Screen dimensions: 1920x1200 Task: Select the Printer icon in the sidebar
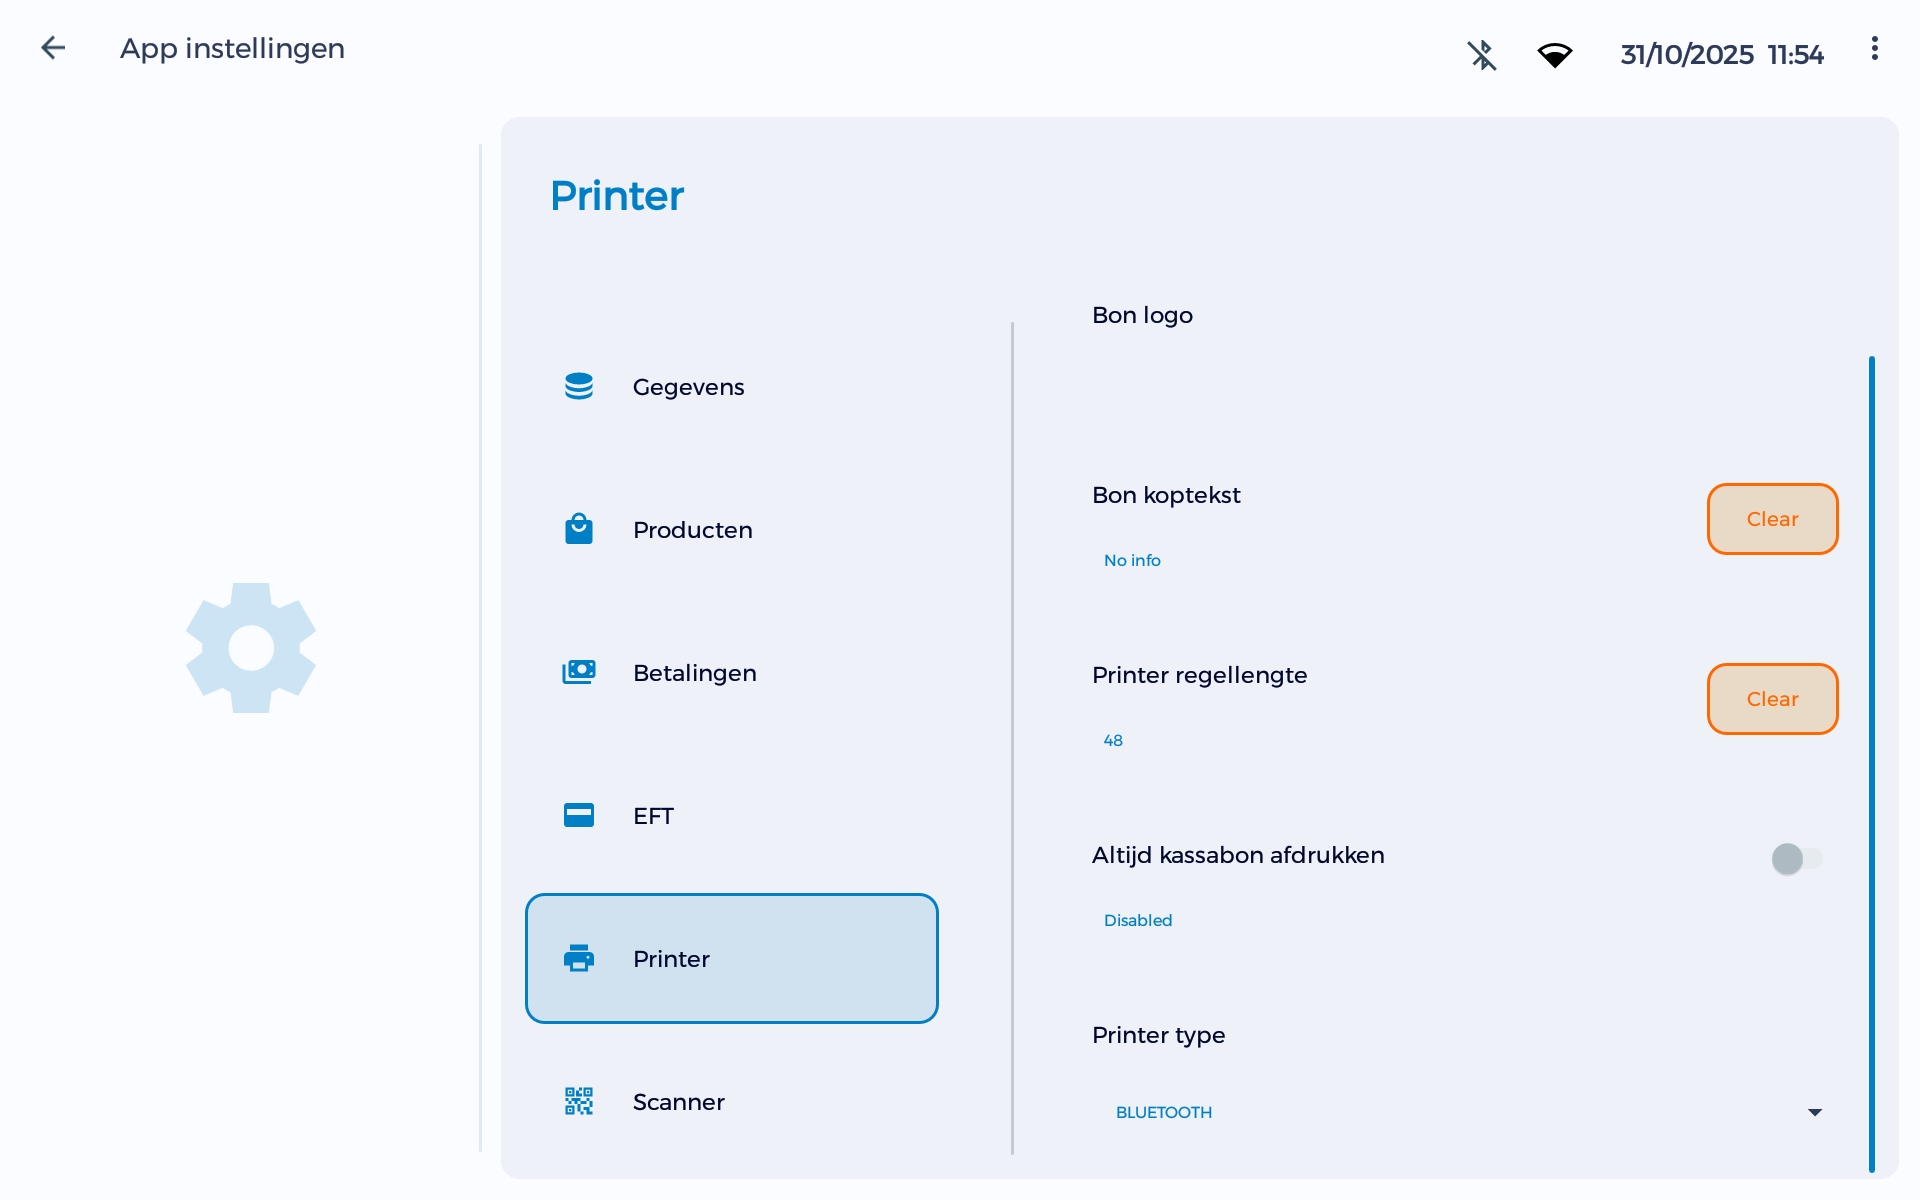tap(580, 958)
